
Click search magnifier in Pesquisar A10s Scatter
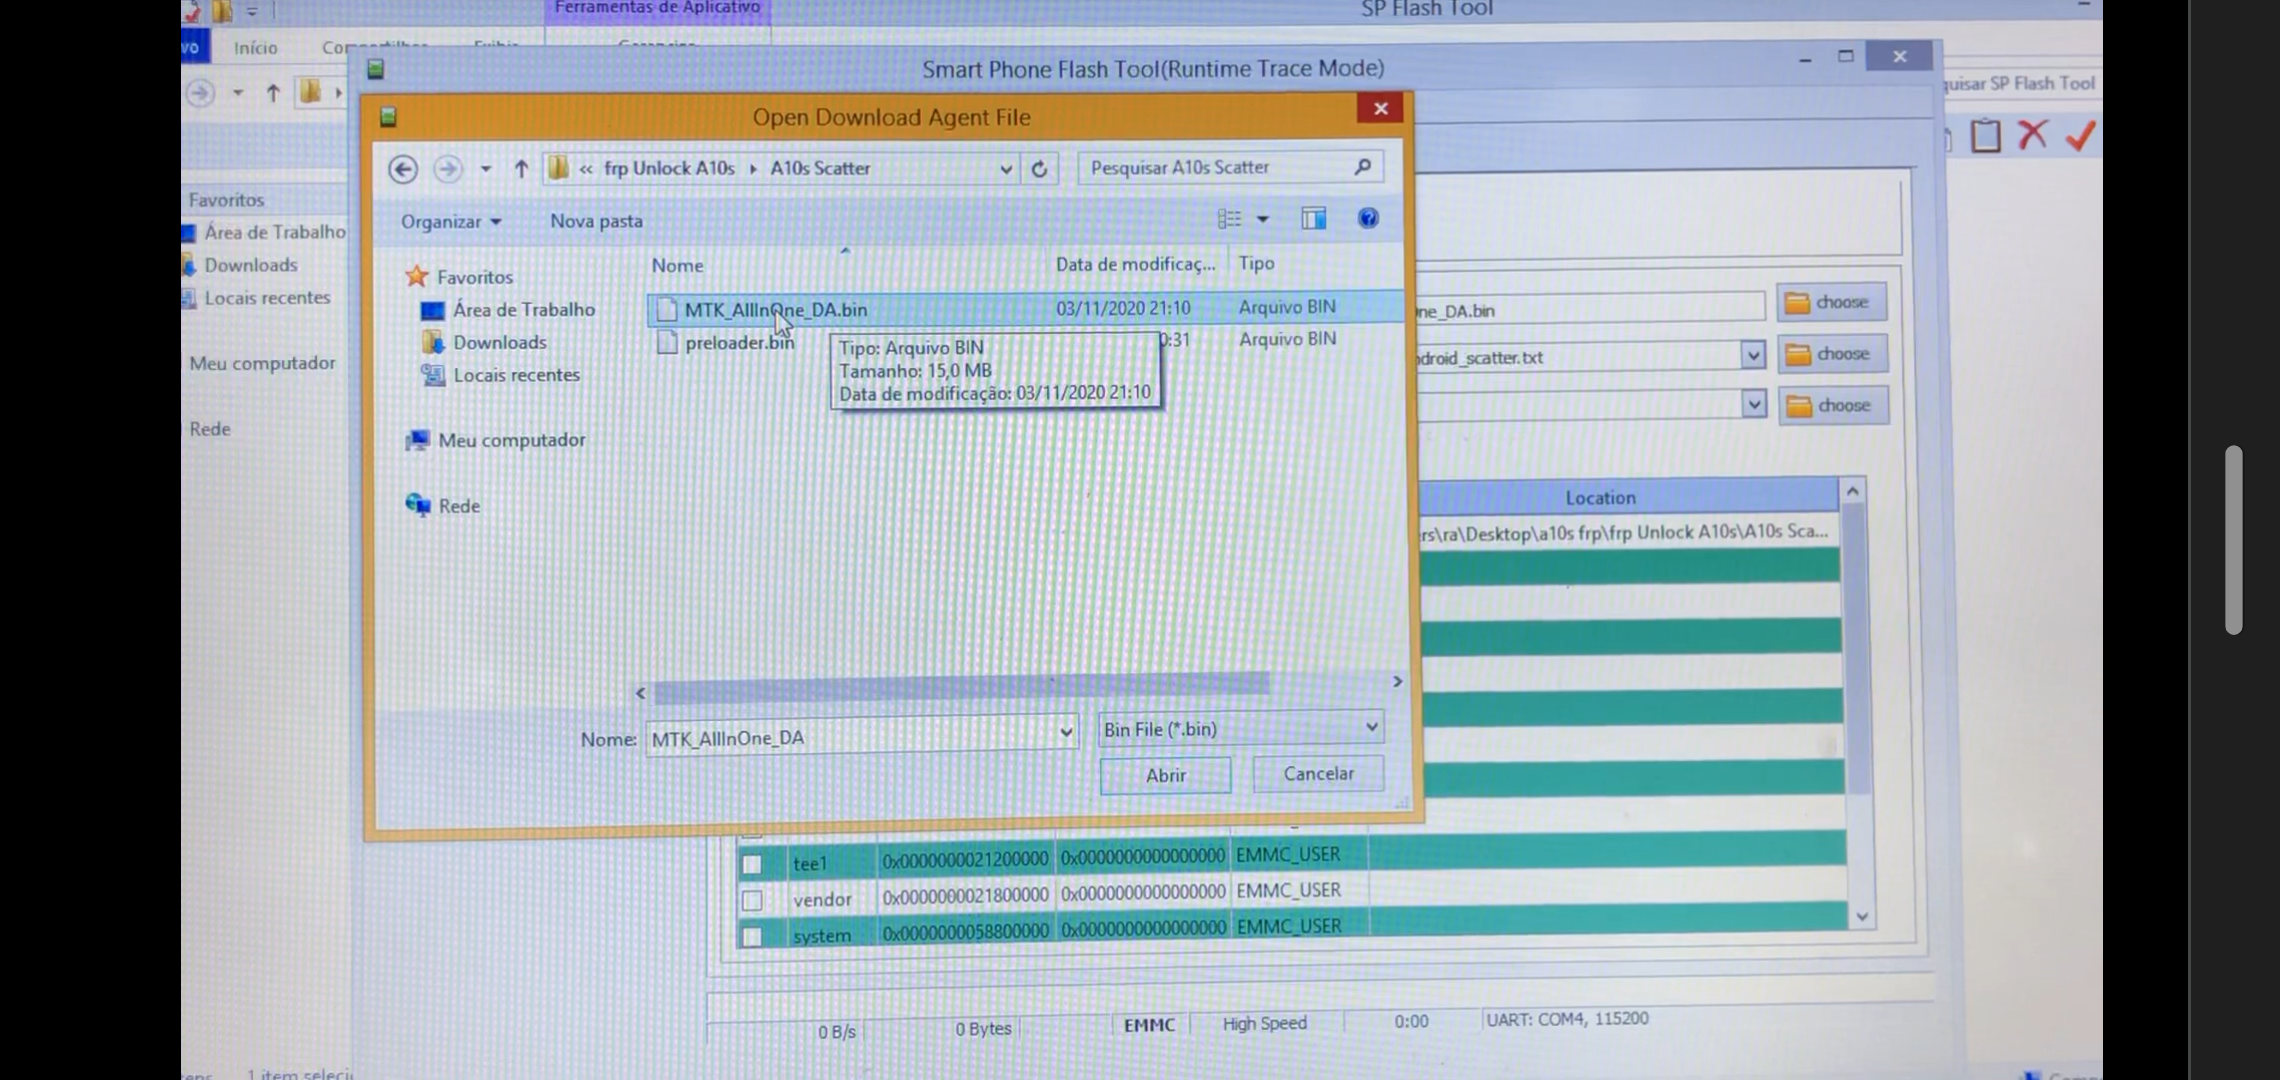(1362, 167)
